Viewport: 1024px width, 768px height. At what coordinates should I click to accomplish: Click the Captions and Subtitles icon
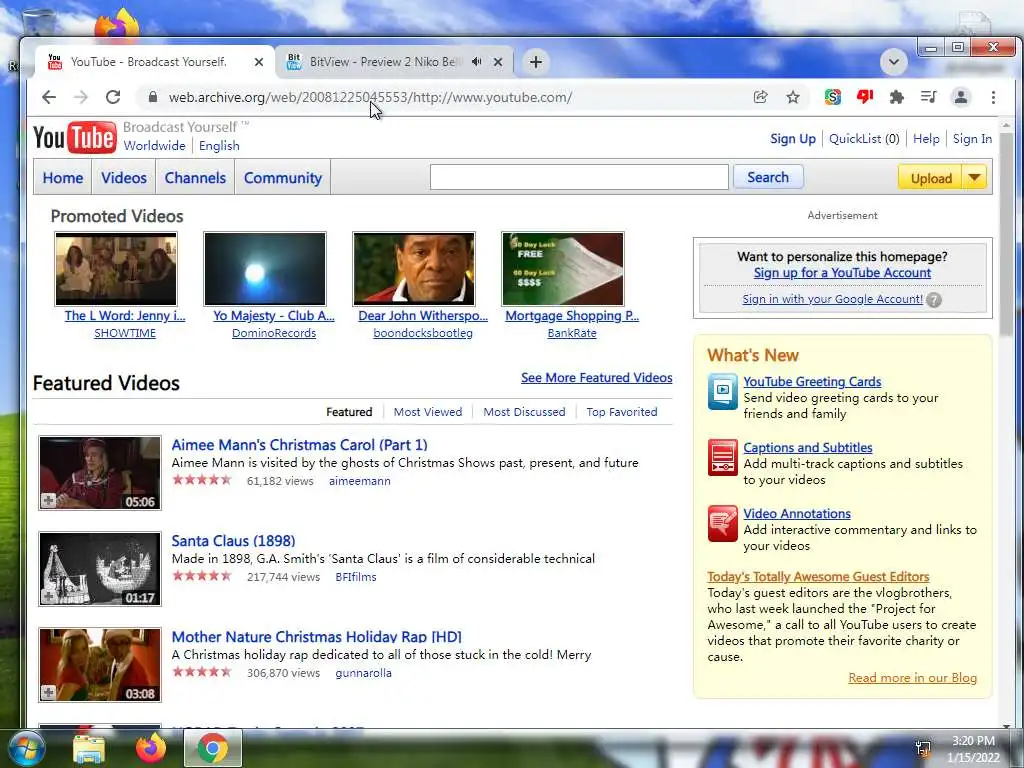click(722, 457)
